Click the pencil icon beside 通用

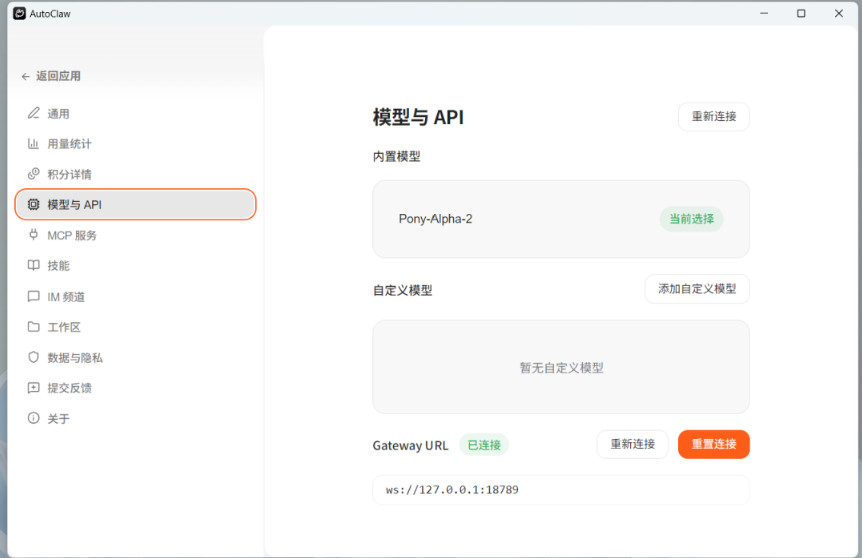pos(34,113)
